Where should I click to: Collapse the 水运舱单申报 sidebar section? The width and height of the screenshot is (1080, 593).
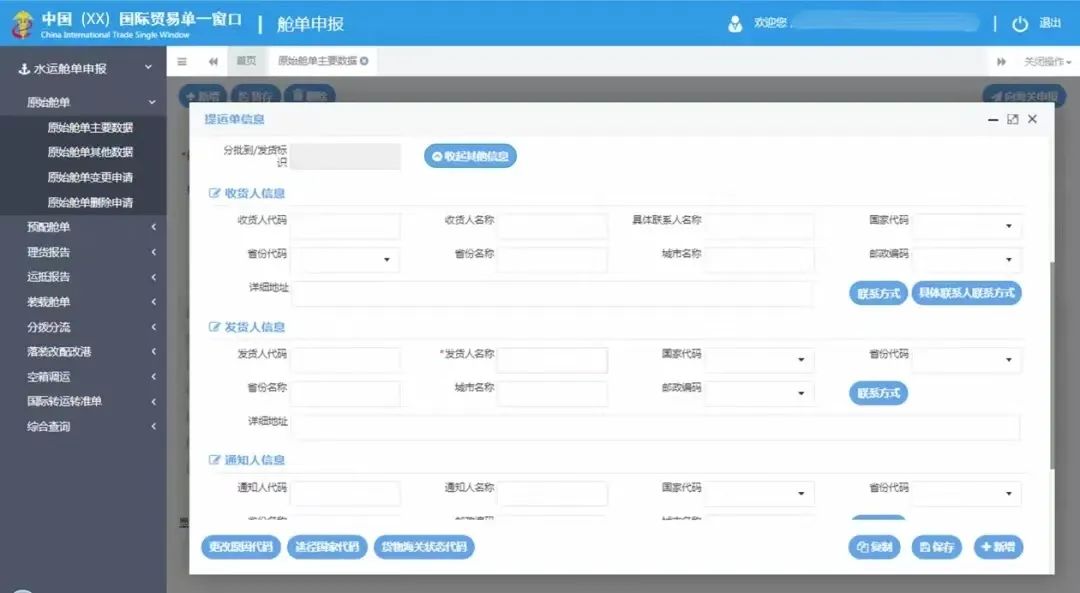pos(148,68)
